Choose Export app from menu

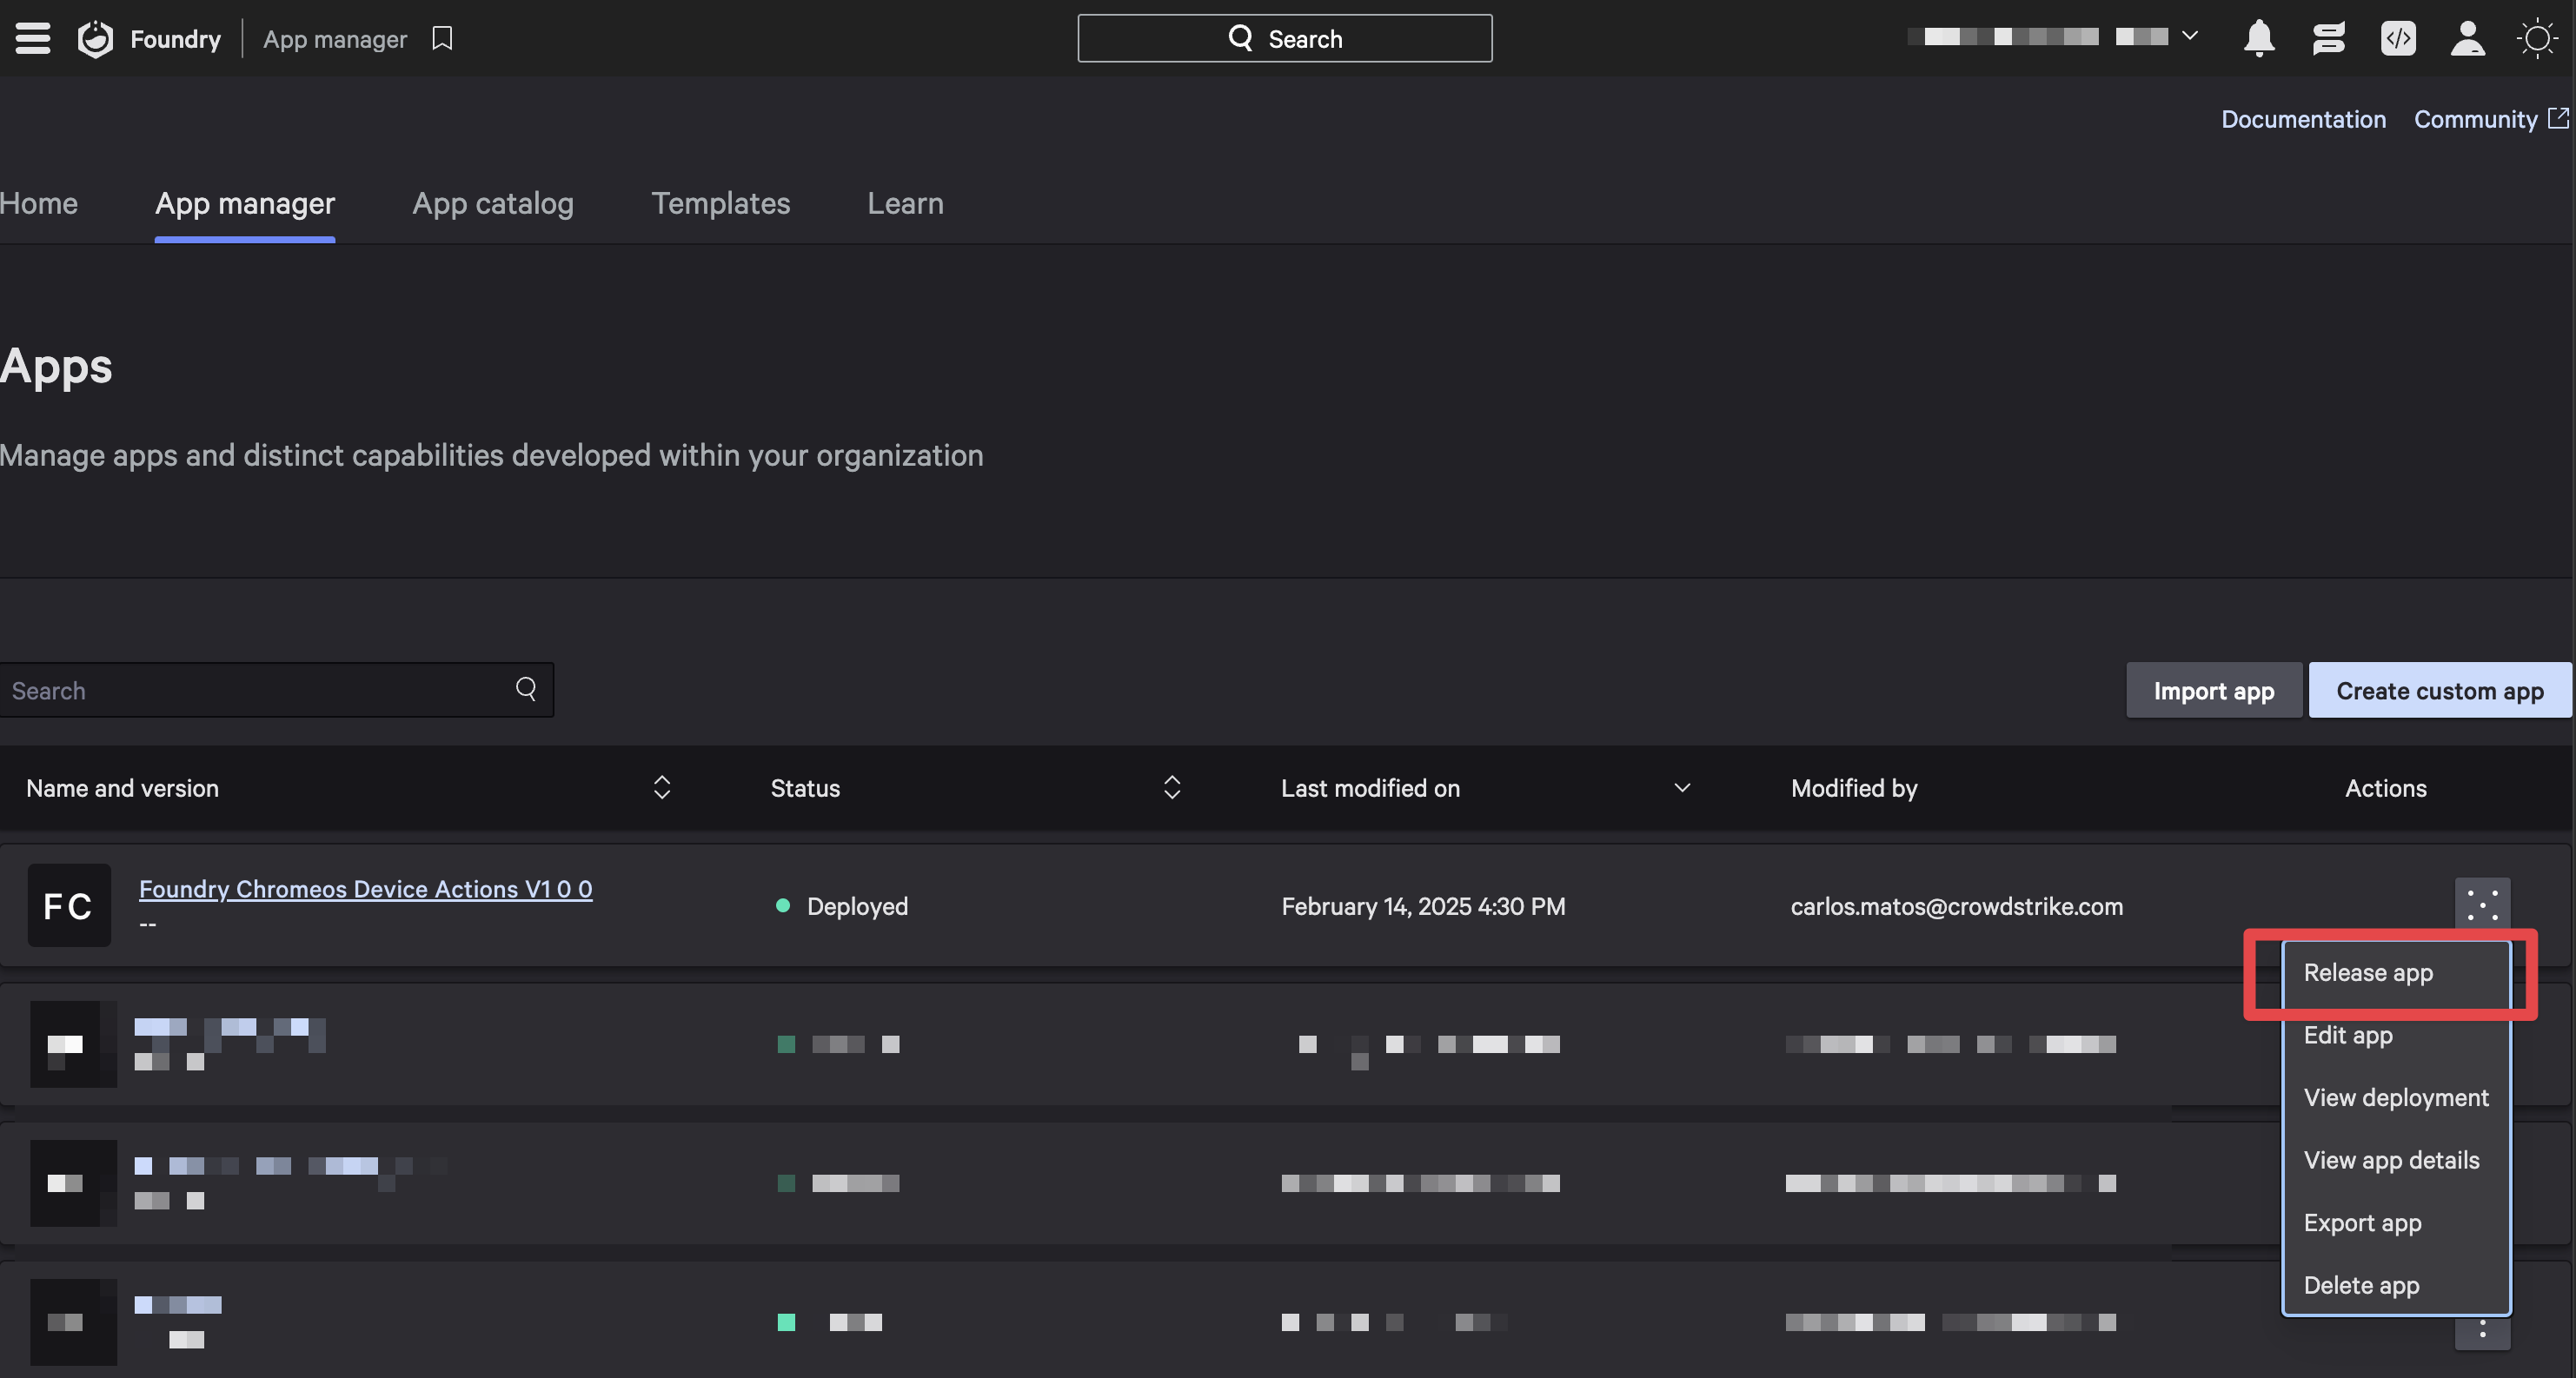2396,1222
